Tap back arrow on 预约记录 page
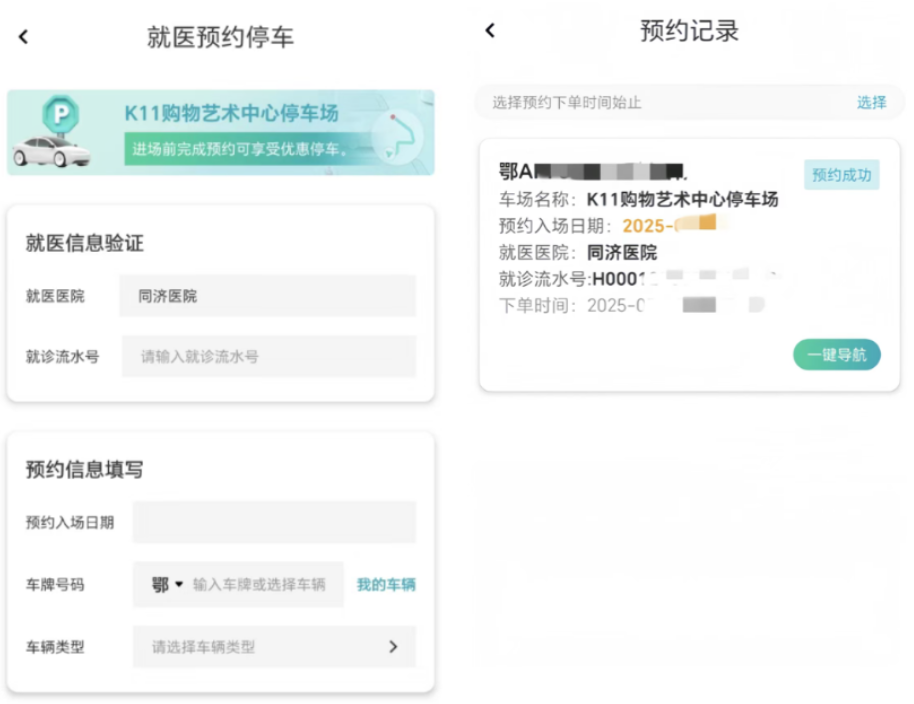Viewport: 914px width, 704px height. tap(490, 30)
